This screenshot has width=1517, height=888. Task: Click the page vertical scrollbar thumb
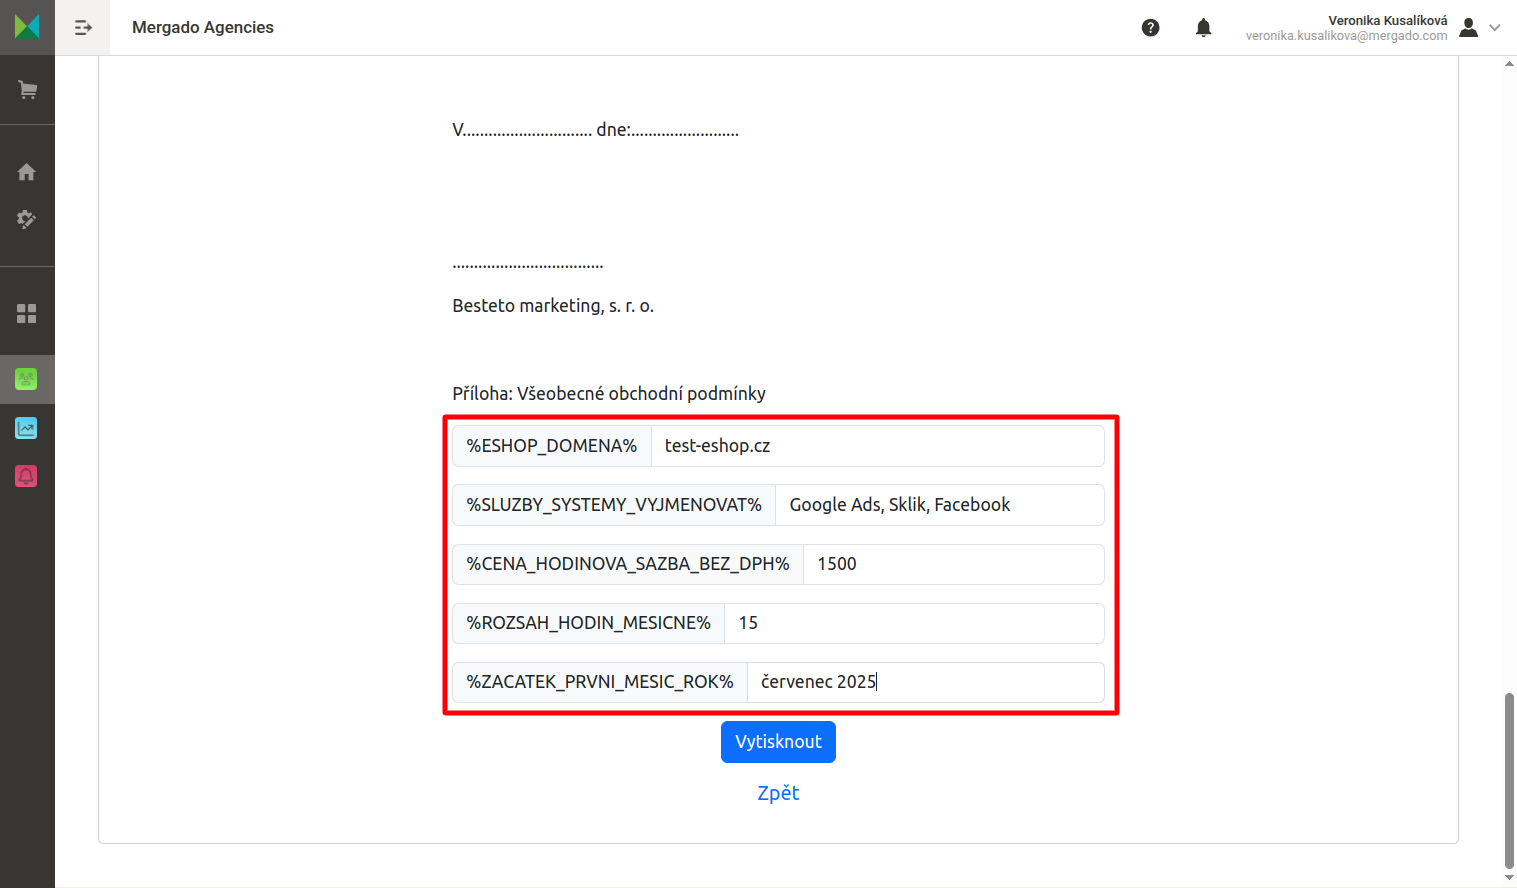tap(1509, 780)
